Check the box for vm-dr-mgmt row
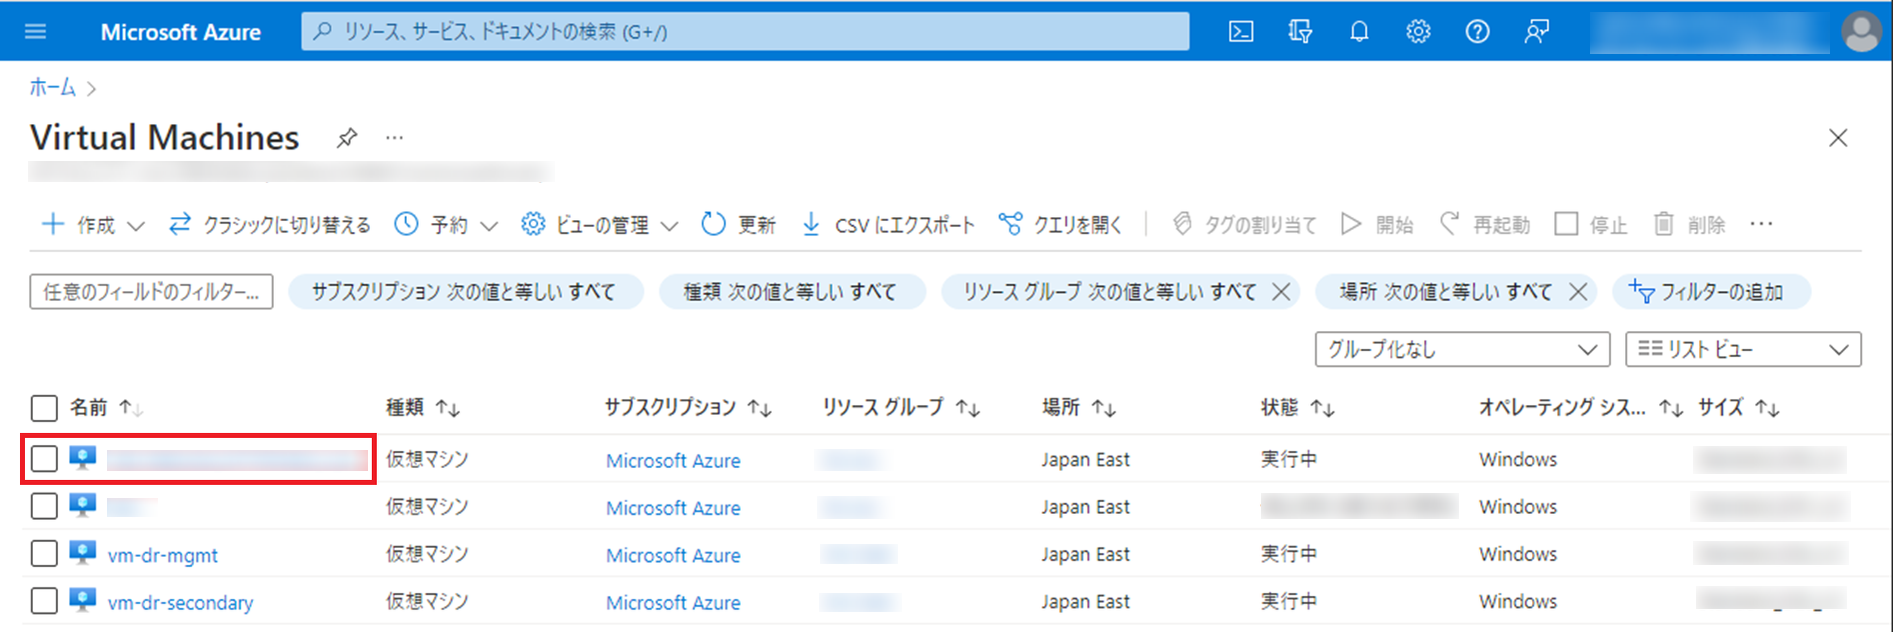This screenshot has height=632, width=1893. pyautogui.click(x=44, y=554)
